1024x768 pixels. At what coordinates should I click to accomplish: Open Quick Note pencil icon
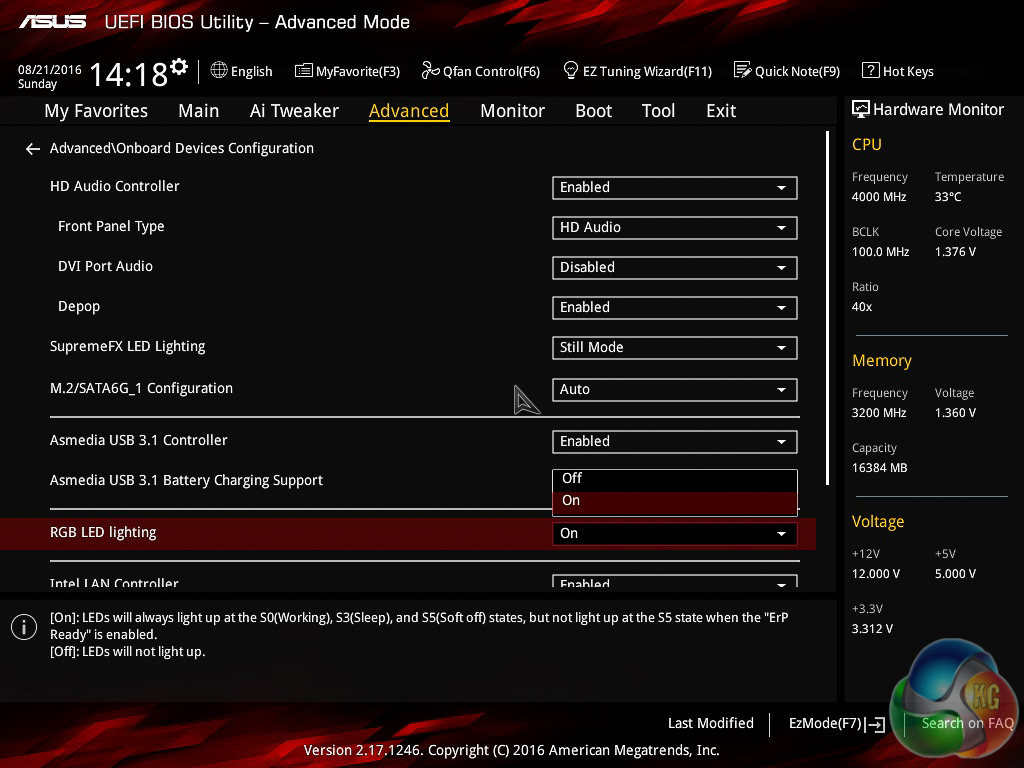pos(743,70)
